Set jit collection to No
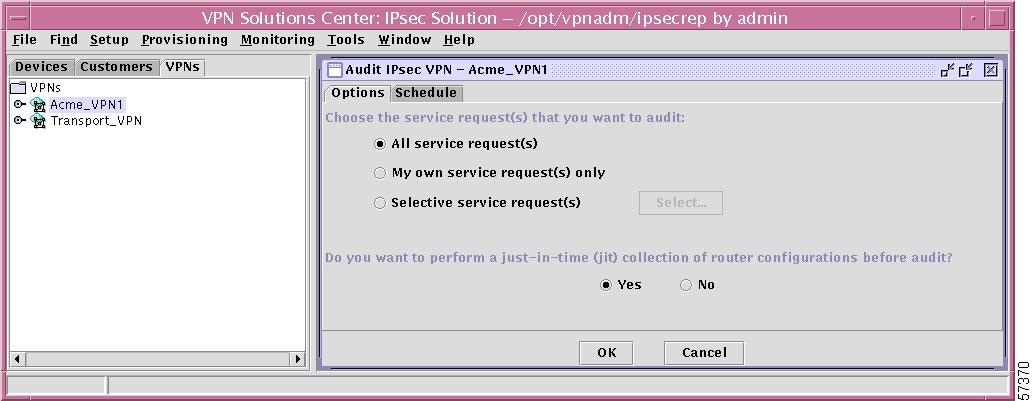Screen dimensions: 1033x401 tap(686, 285)
